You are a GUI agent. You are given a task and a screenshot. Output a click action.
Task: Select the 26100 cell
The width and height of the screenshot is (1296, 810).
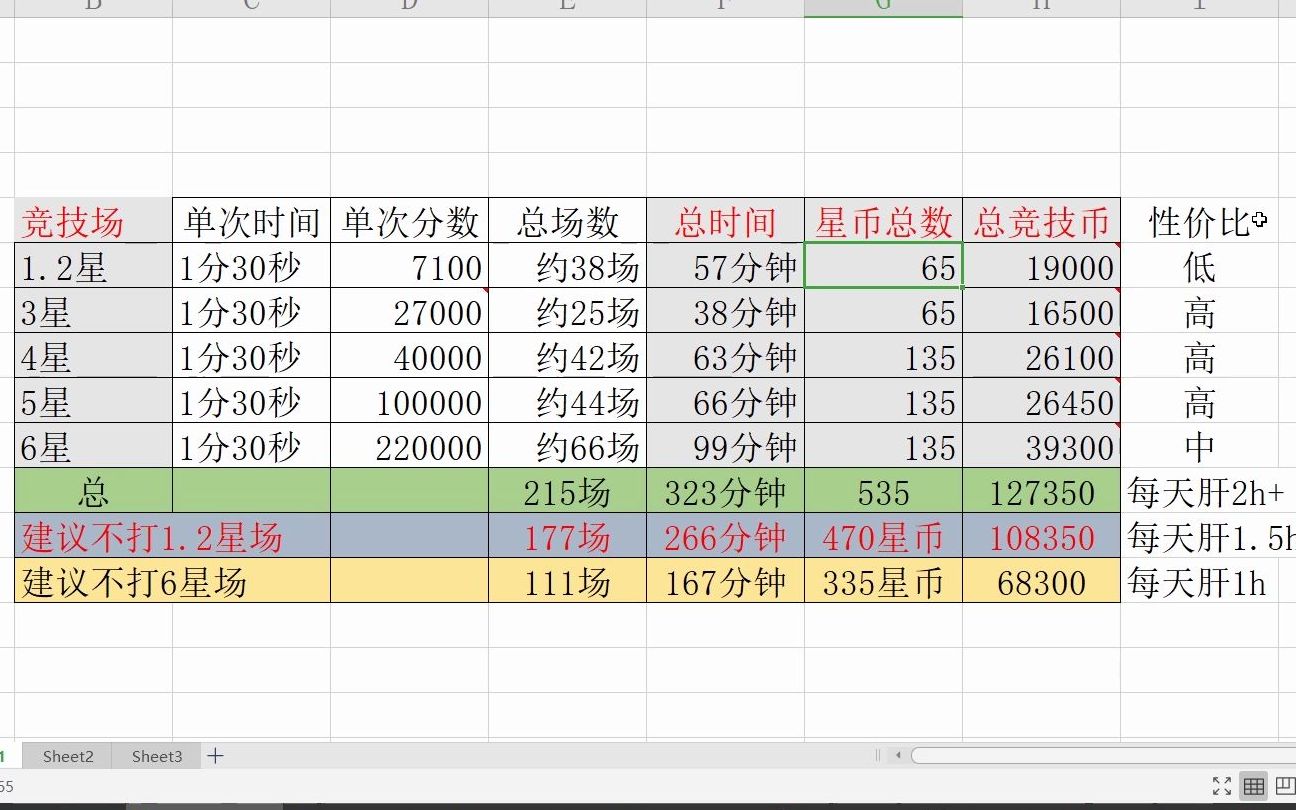[1041, 356]
